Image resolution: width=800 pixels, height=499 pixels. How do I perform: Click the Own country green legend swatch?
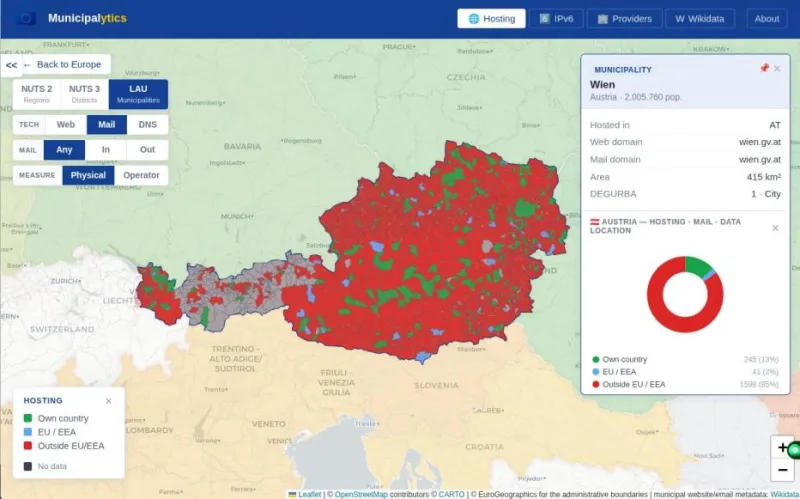tap(28, 418)
